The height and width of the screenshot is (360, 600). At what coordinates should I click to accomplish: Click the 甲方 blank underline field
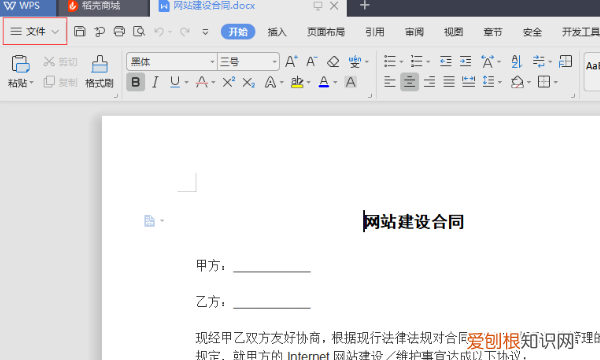click(272, 266)
